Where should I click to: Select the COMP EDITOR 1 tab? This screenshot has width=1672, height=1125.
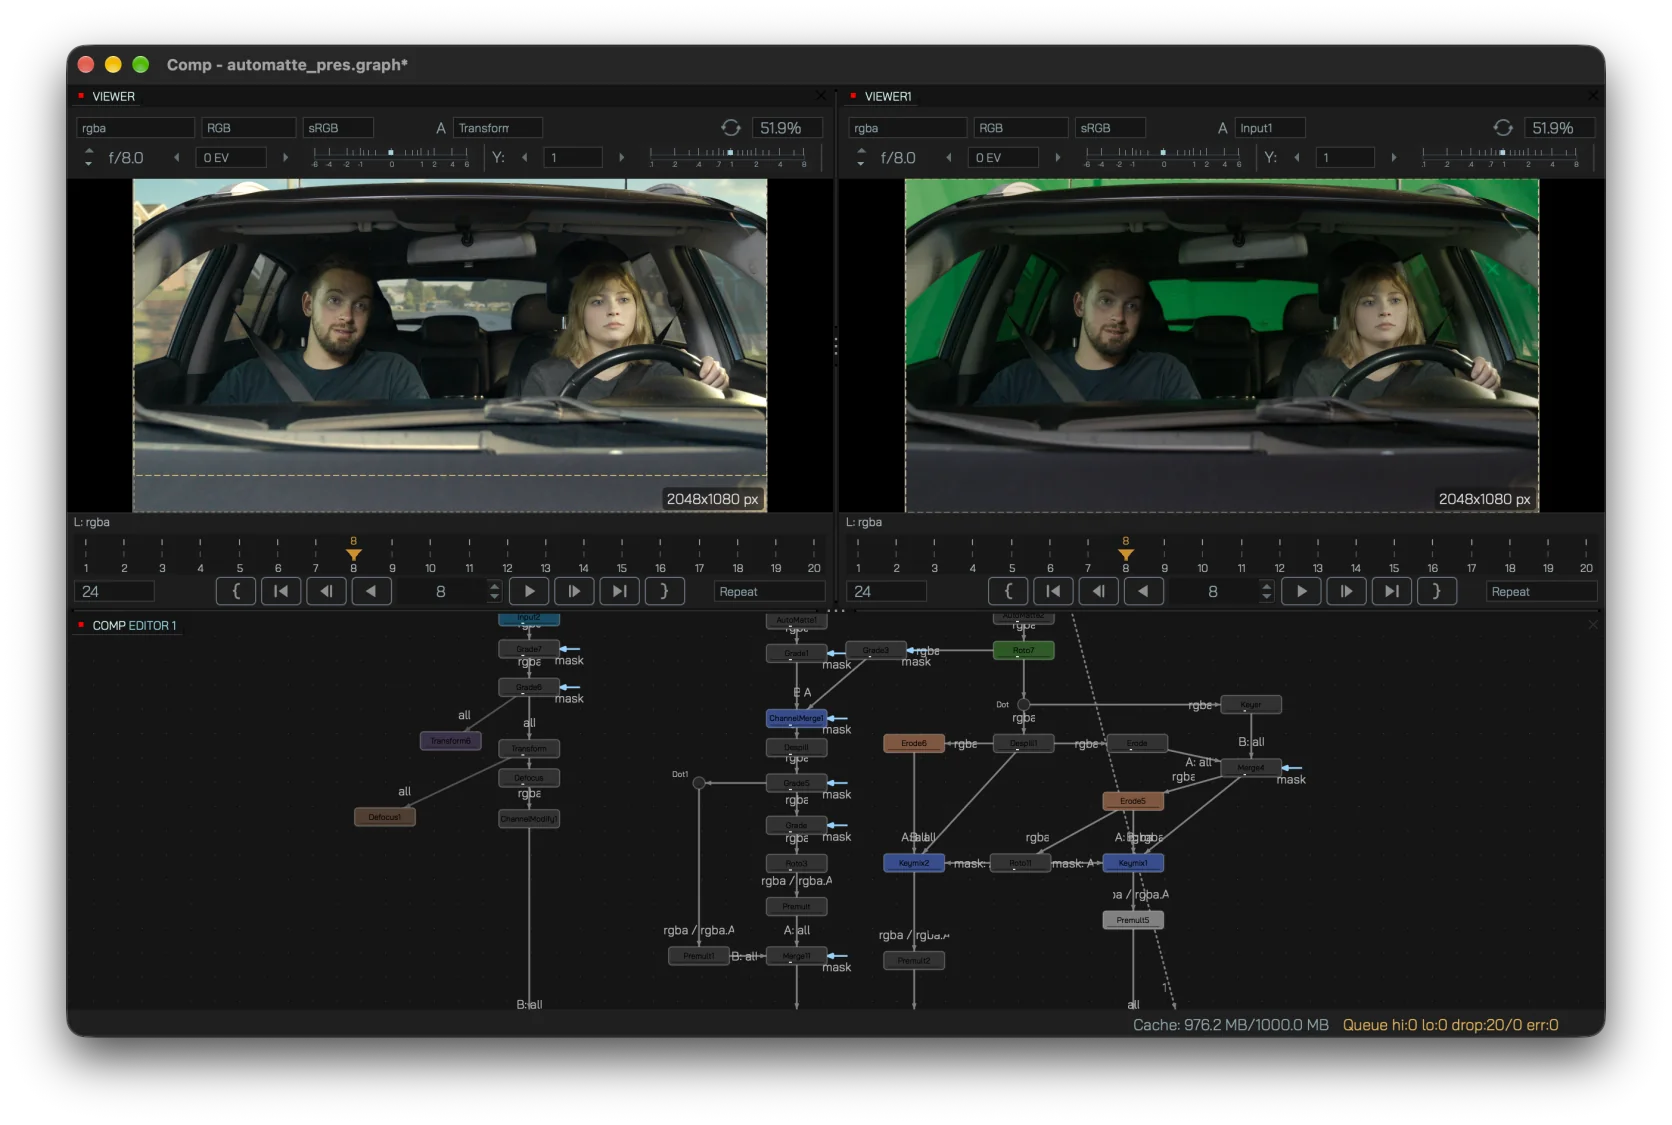[134, 625]
